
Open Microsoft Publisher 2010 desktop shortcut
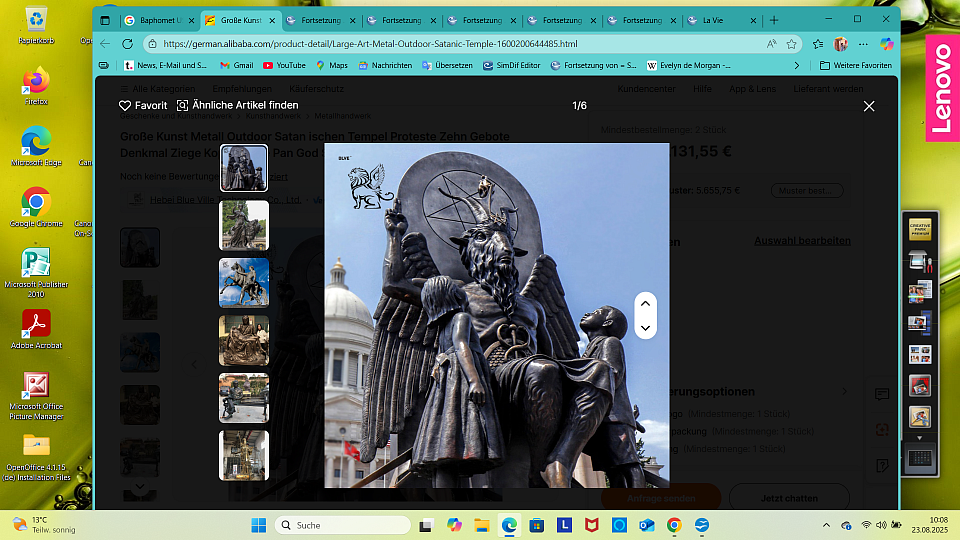point(36,272)
